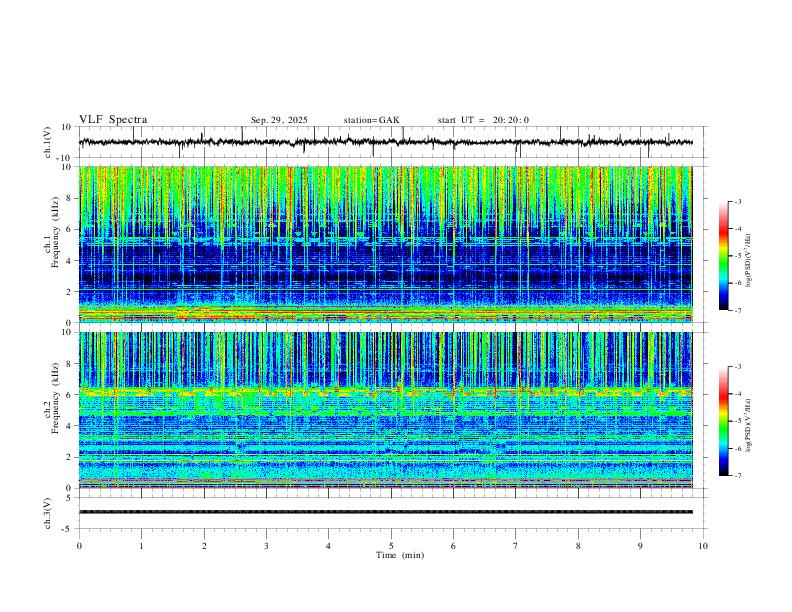Click the date "Sep. 29, 2025"

pyautogui.click(x=279, y=120)
